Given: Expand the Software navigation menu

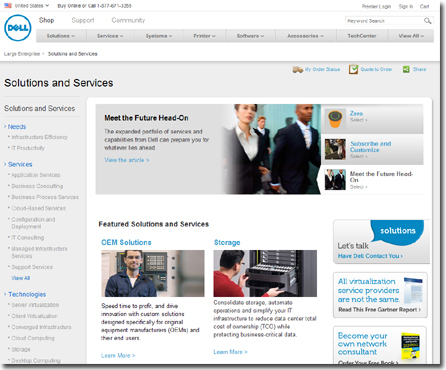Looking at the screenshot, I should 250,36.
